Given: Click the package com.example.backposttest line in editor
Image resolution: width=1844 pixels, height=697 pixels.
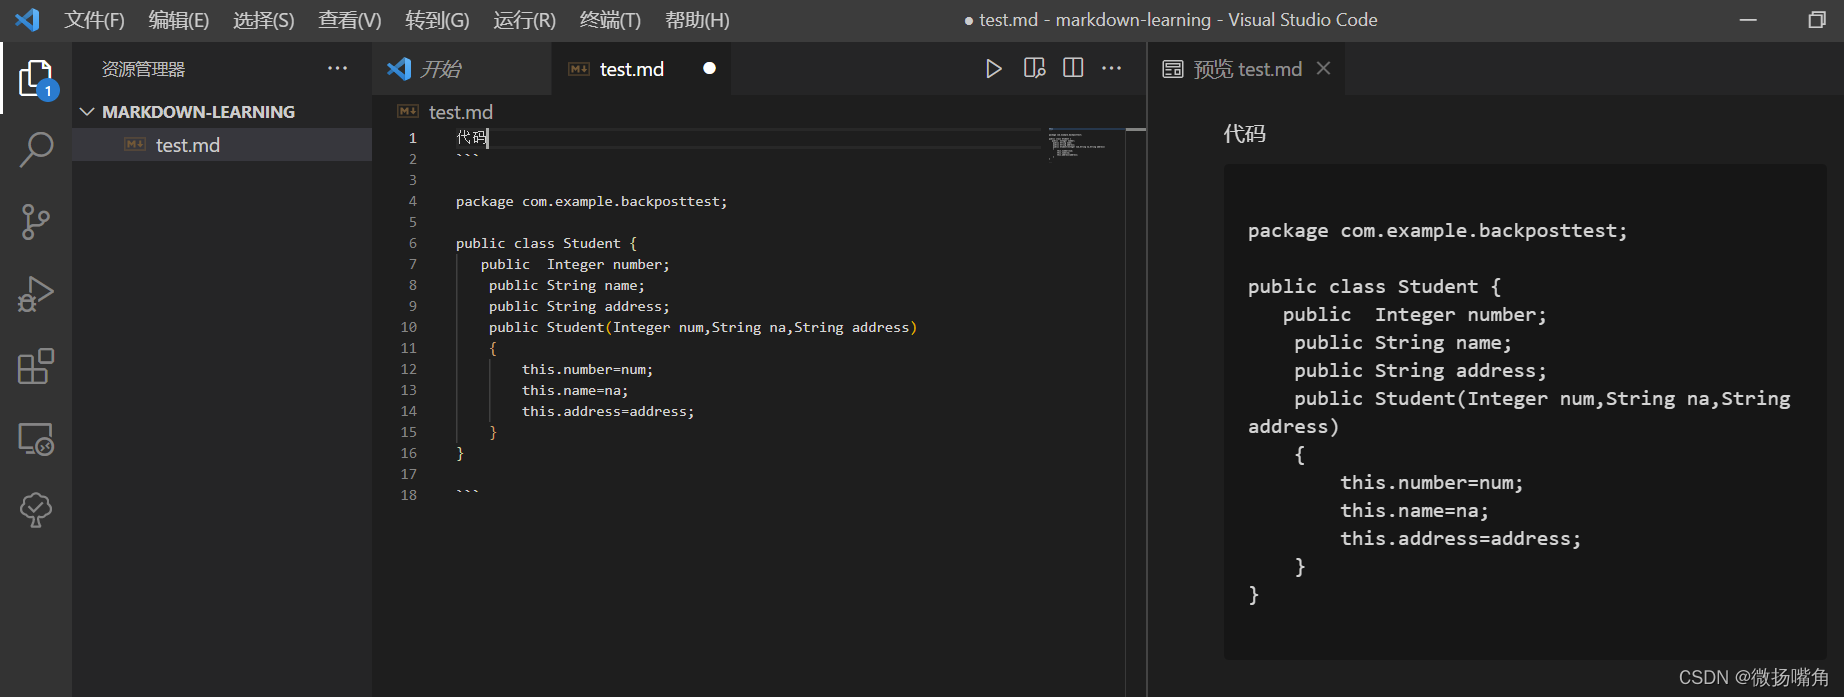Looking at the screenshot, I should point(591,201).
